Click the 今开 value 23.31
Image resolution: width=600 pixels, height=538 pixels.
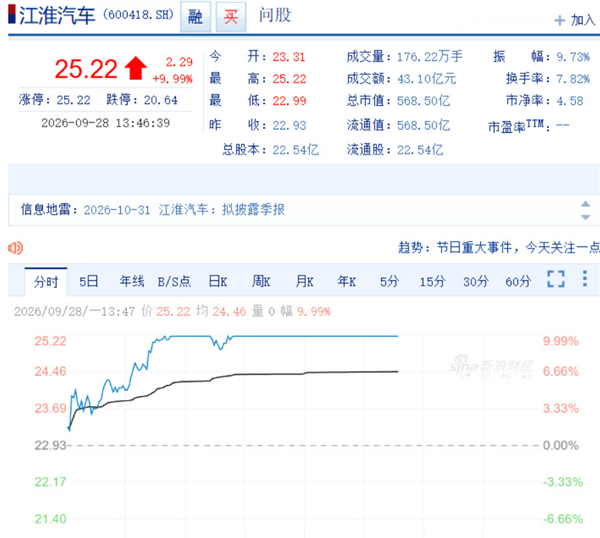(x=289, y=57)
